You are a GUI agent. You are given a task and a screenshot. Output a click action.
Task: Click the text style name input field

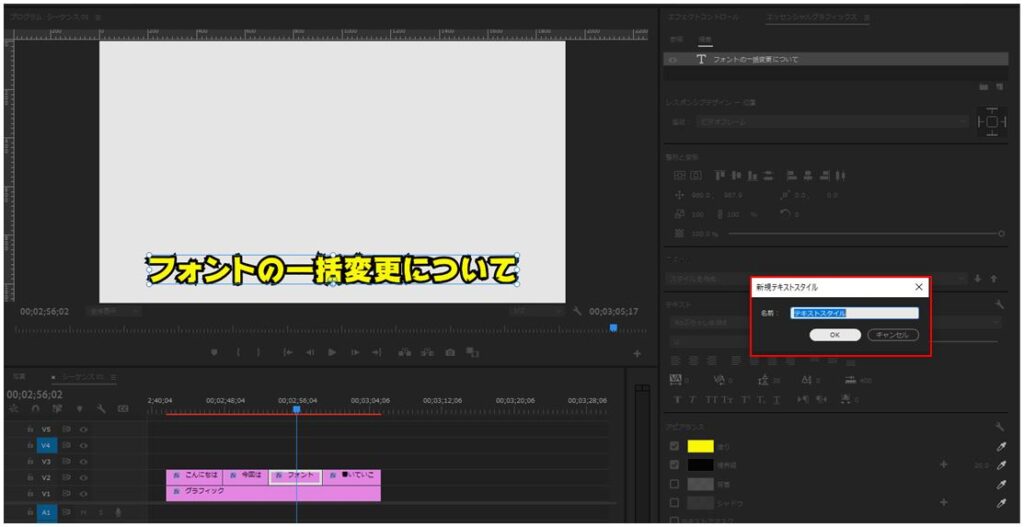[854, 313]
